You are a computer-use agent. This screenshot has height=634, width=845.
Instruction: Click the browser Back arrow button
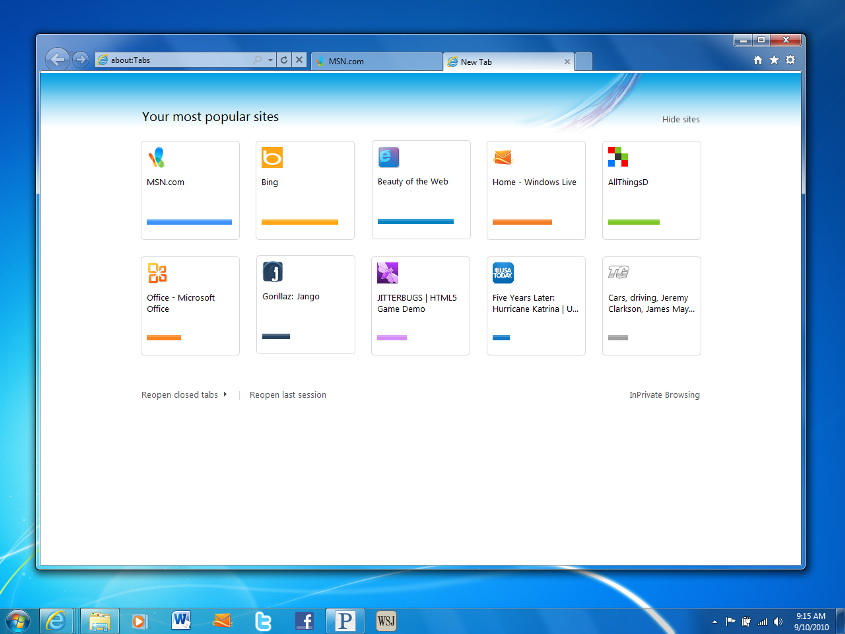(58, 59)
